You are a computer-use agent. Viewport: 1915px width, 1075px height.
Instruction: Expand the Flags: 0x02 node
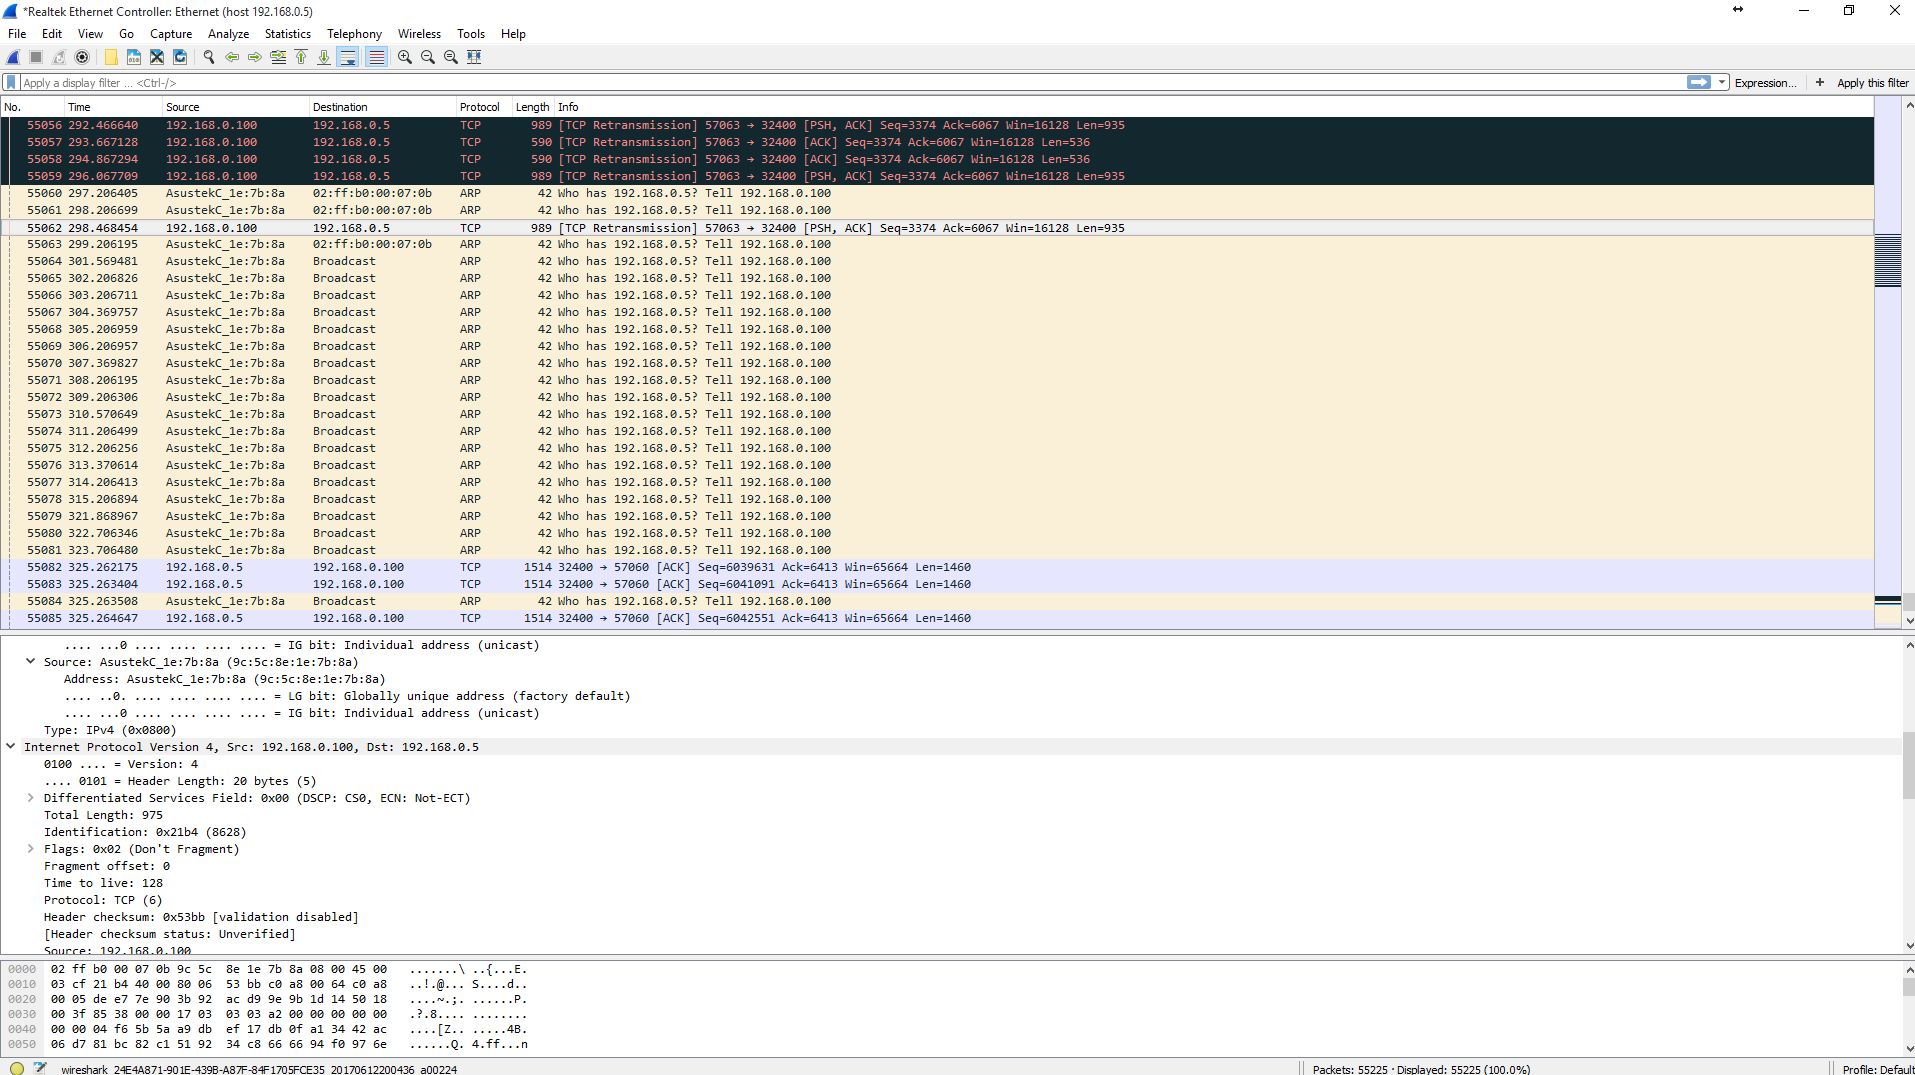30,848
